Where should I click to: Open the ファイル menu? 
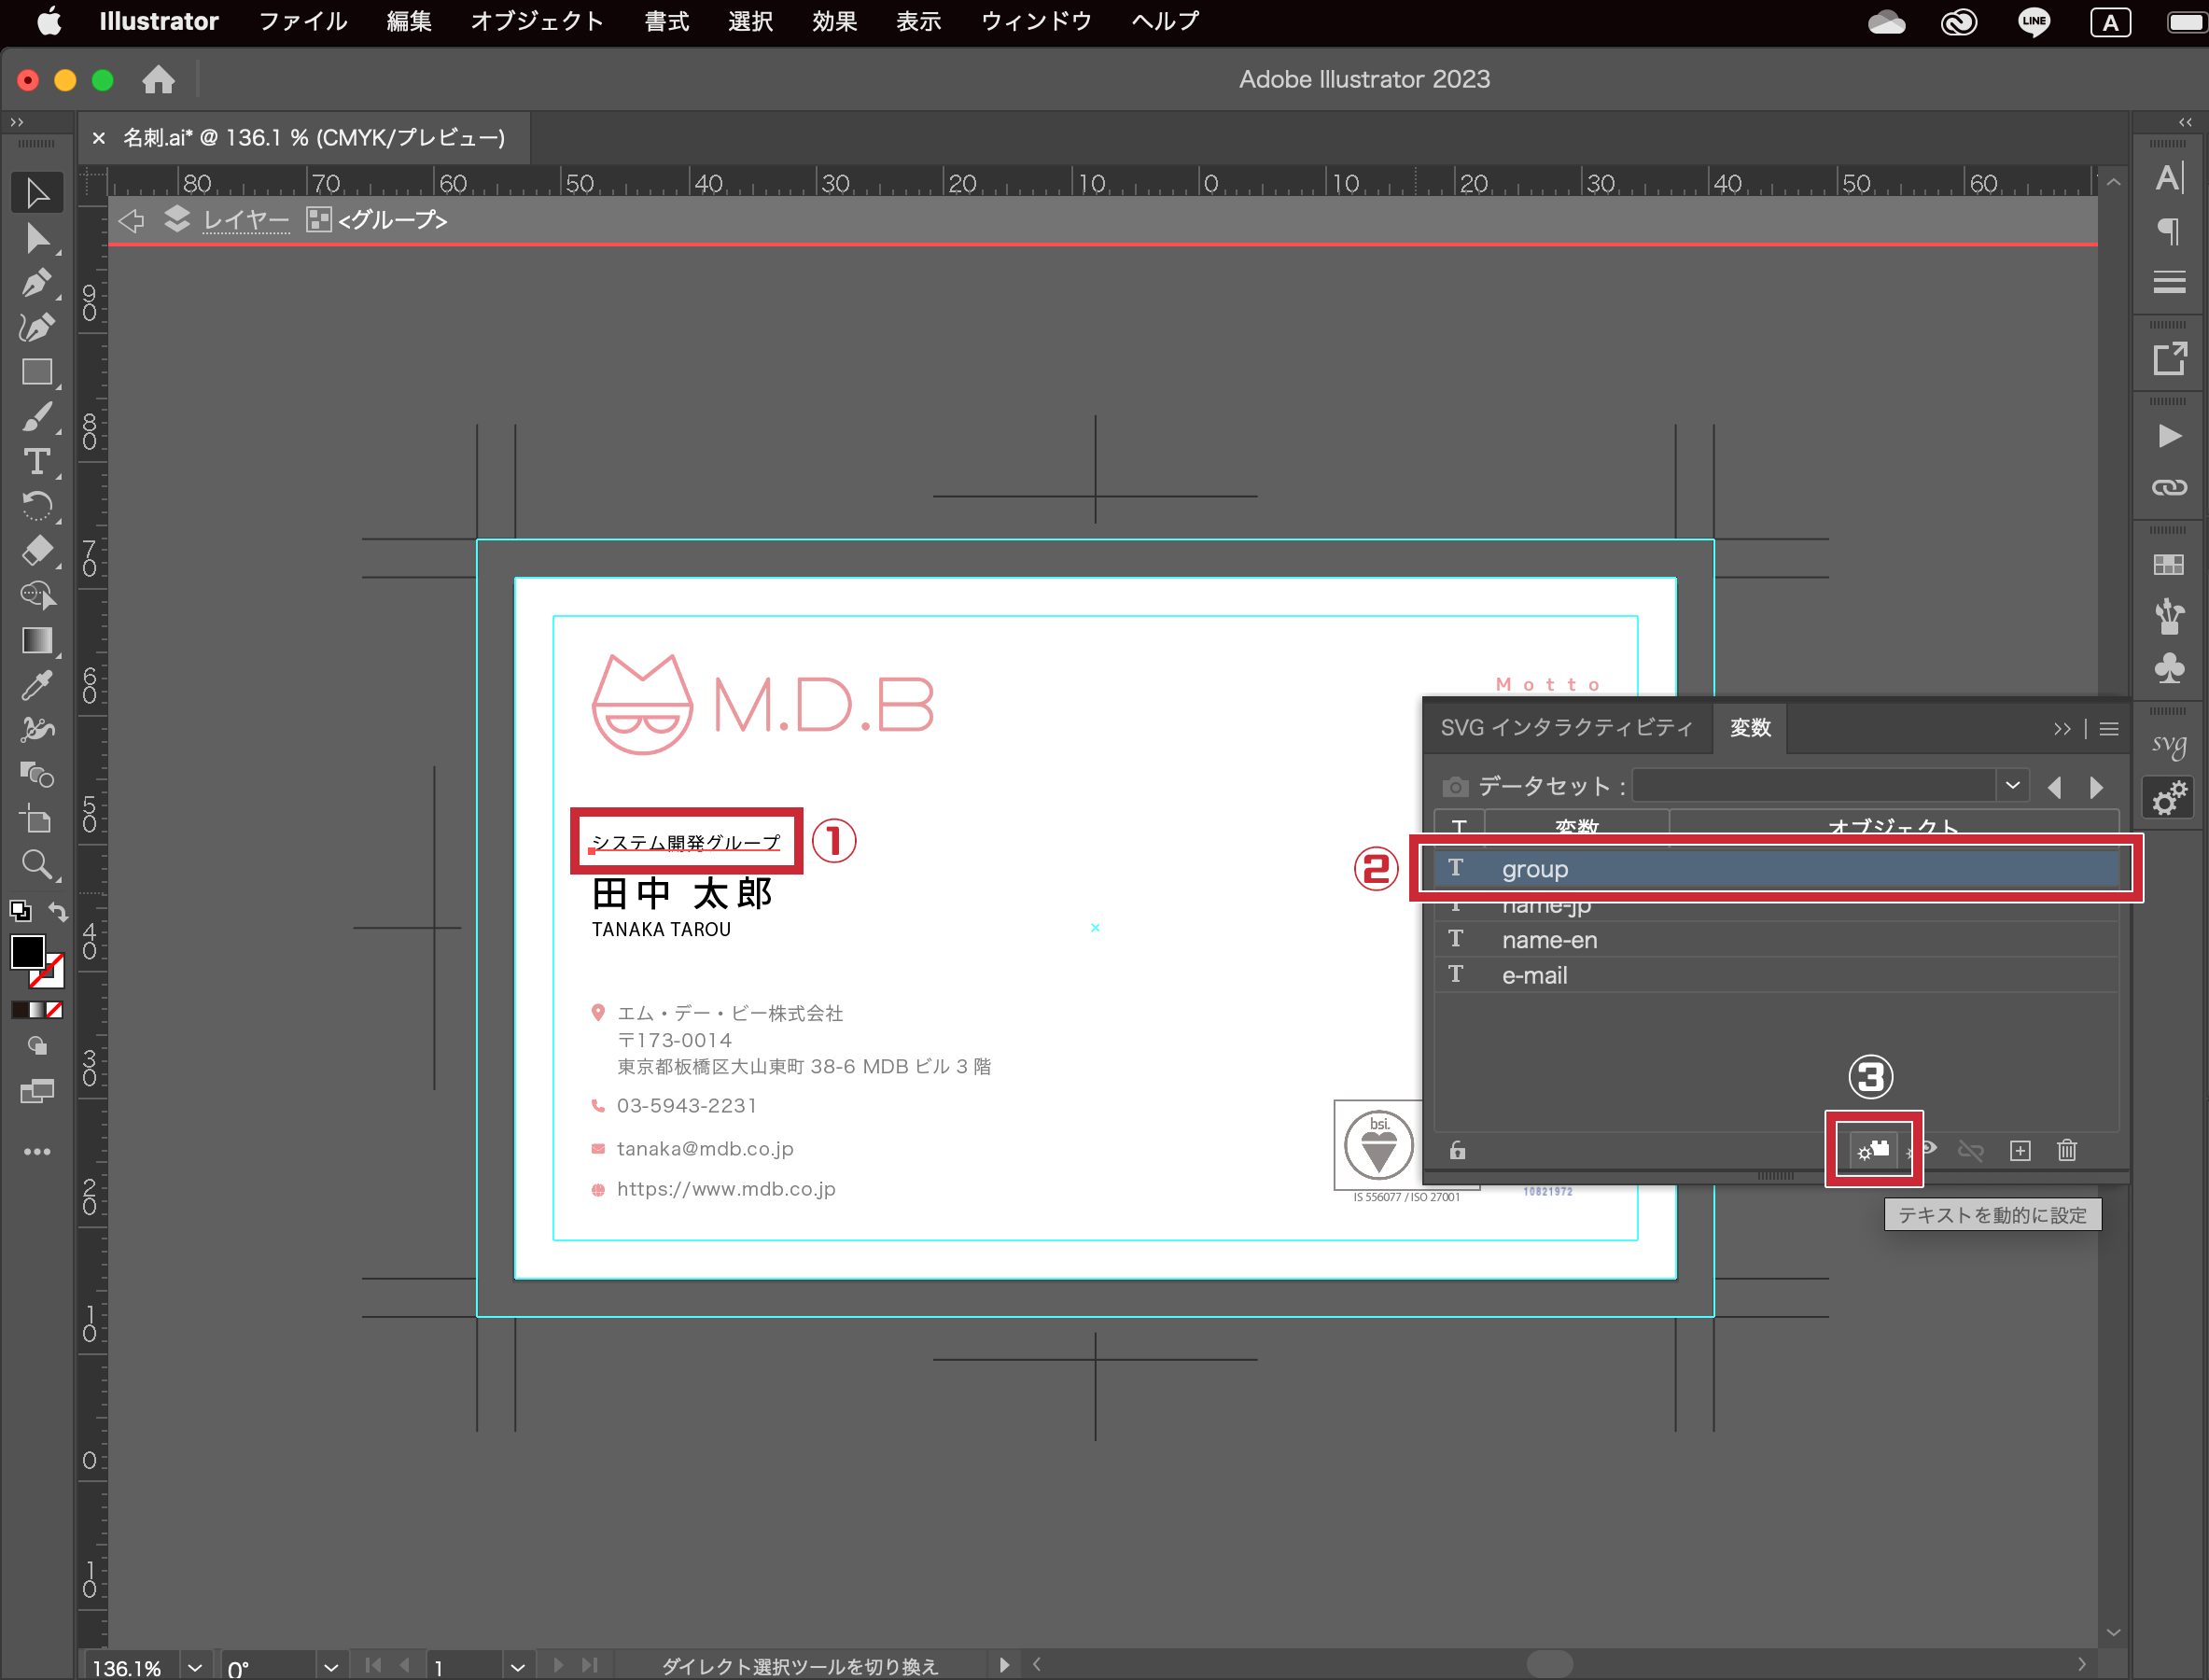pyautogui.click(x=303, y=21)
